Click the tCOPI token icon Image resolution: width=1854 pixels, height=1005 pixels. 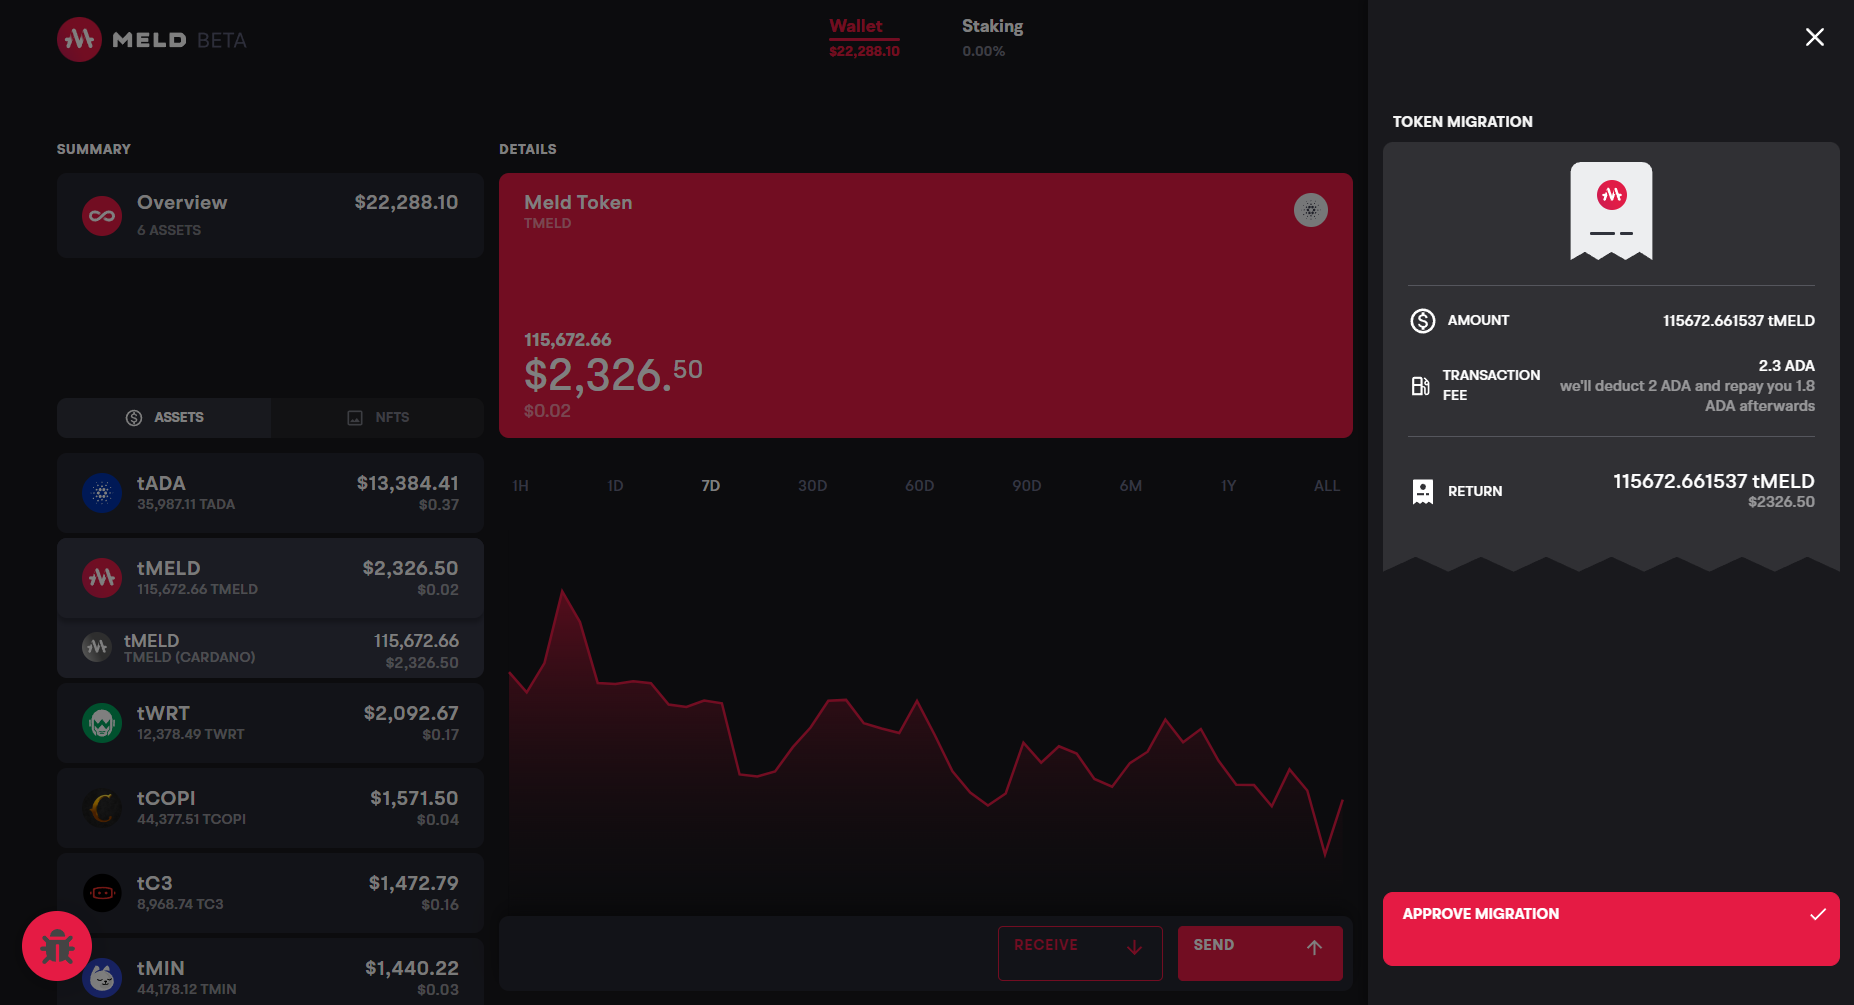(x=102, y=808)
